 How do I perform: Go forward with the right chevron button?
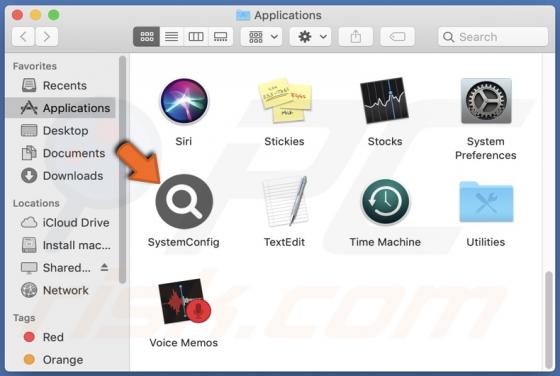pos(46,36)
